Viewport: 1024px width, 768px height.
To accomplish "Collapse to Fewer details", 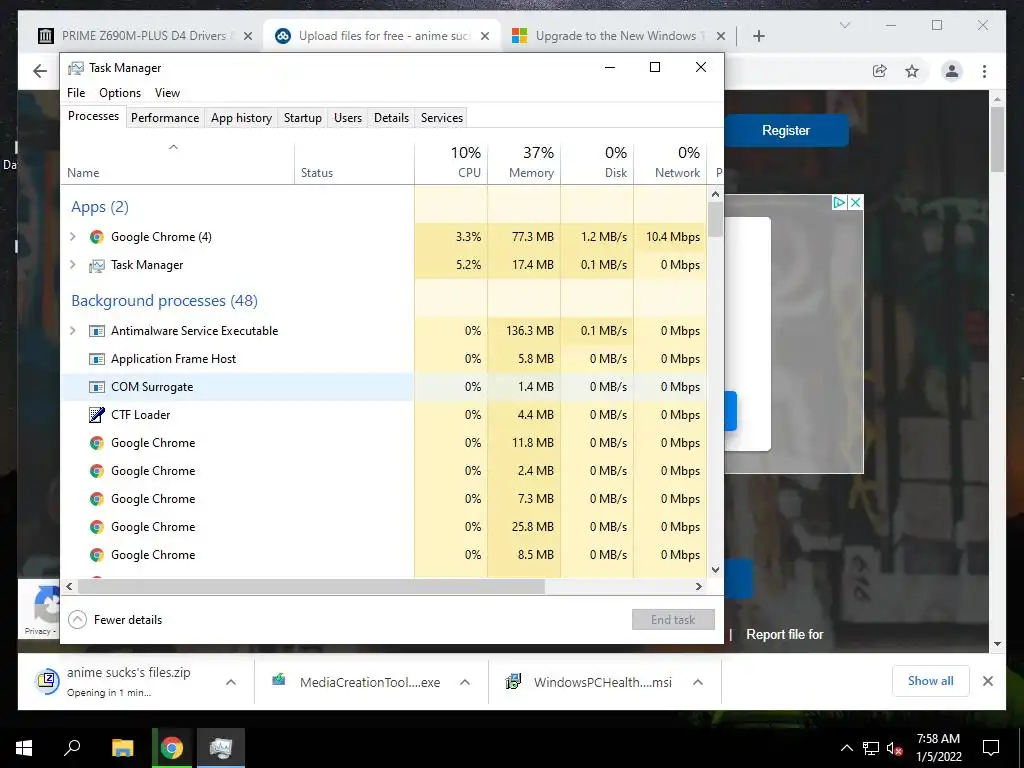I will pyautogui.click(x=116, y=620).
